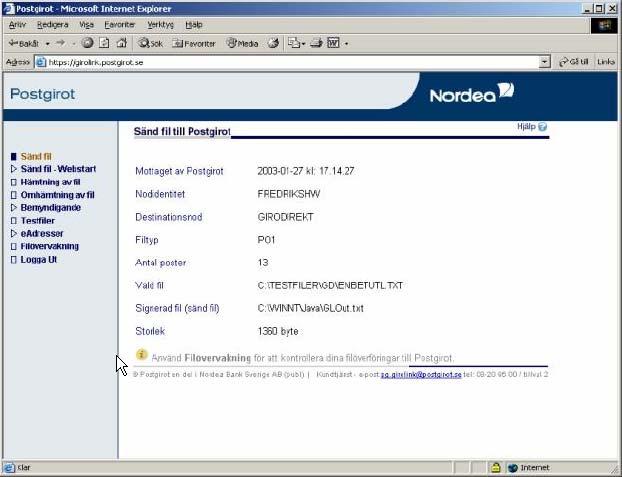Go back with the Bakåt button
Viewport: 622px width, 477px height.
(x=24, y=43)
